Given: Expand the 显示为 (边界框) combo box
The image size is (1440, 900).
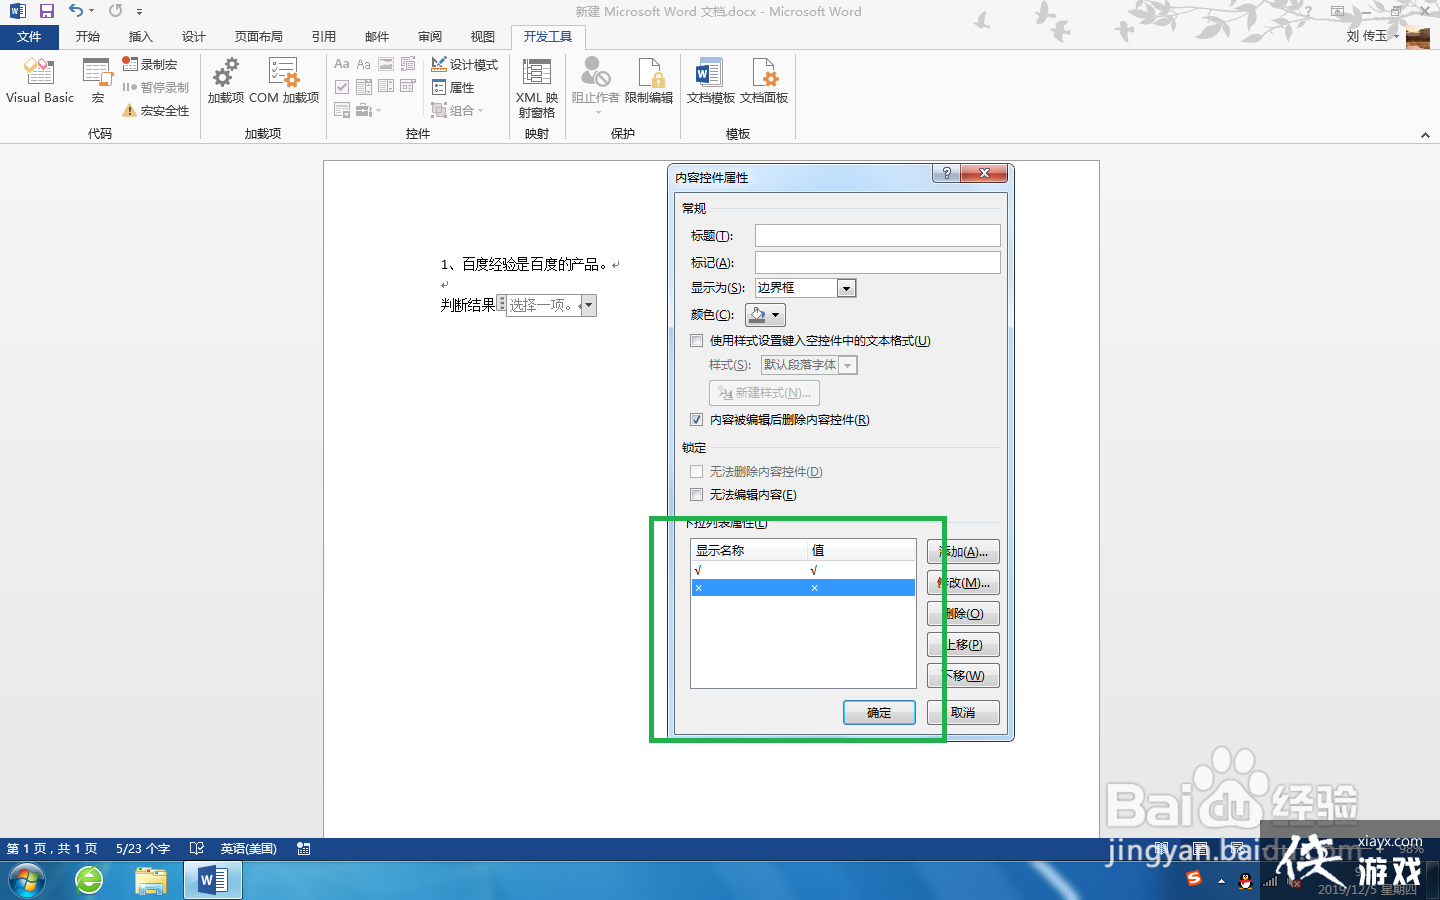Looking at the screenshot, I should [846, 288].
